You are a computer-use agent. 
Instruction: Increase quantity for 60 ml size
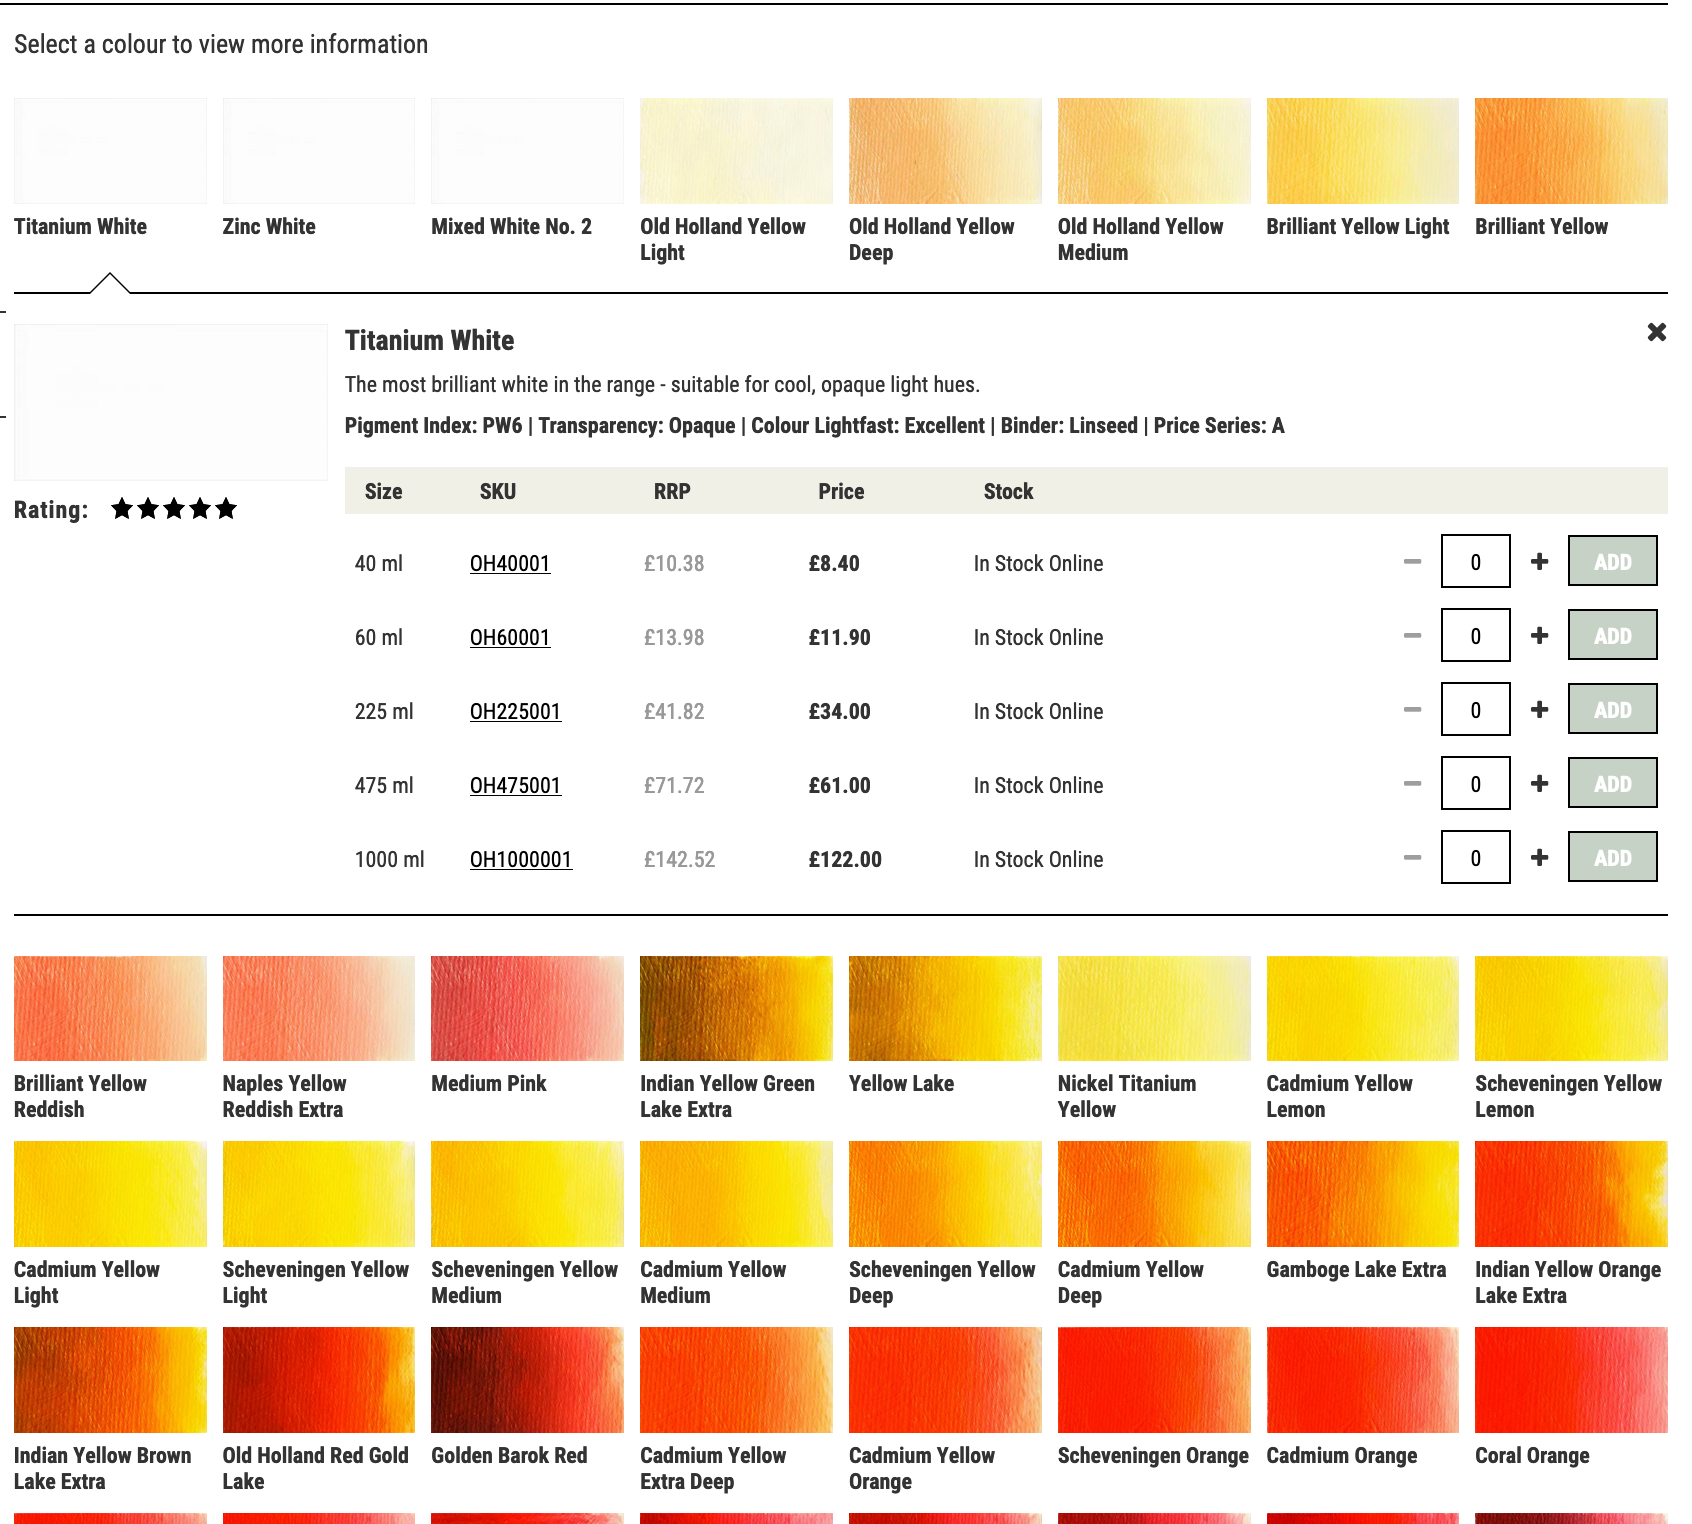pos(1539,636)
